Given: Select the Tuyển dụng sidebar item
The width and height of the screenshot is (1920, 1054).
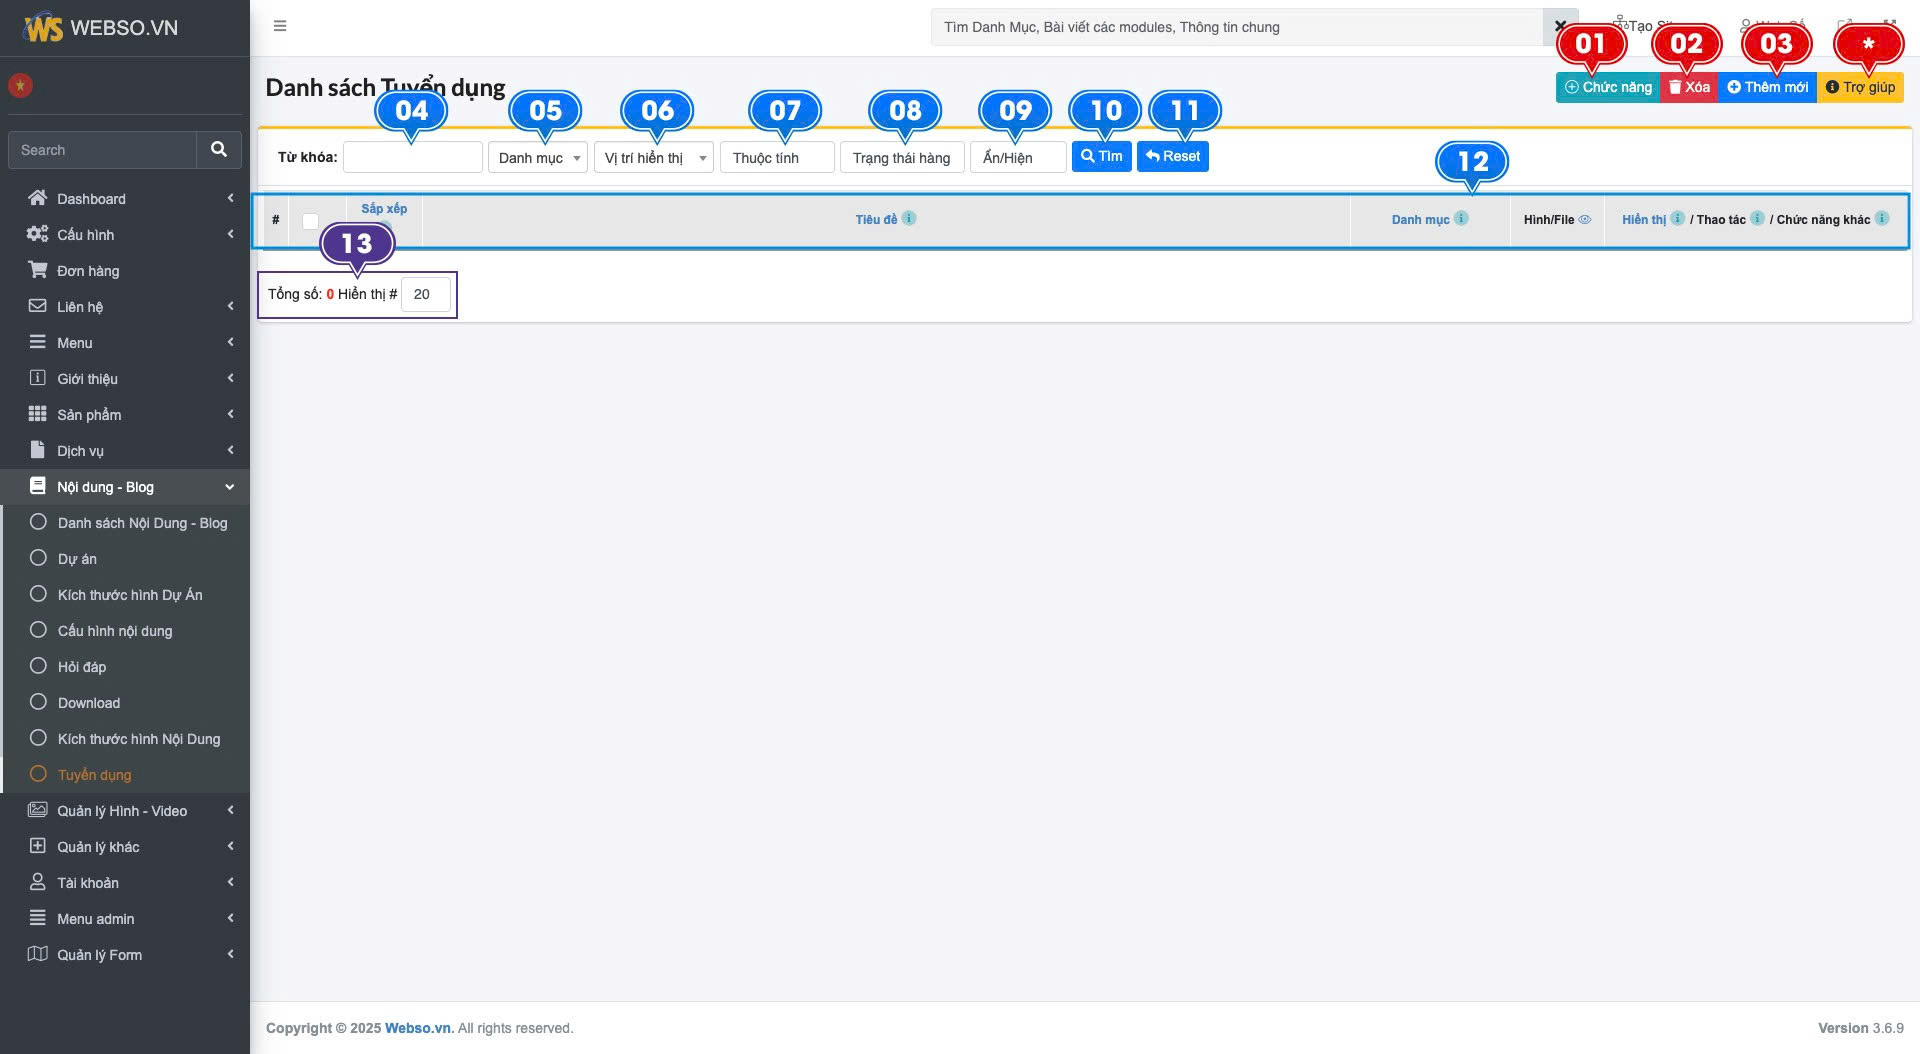Looking at the screenshot, I should click(x=94, y=775).
